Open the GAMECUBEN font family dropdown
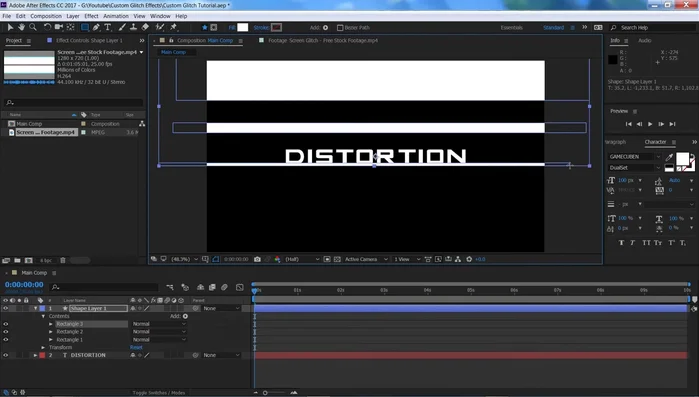Image resolution: width=699 pixels, height=397 pixels. 634,157
